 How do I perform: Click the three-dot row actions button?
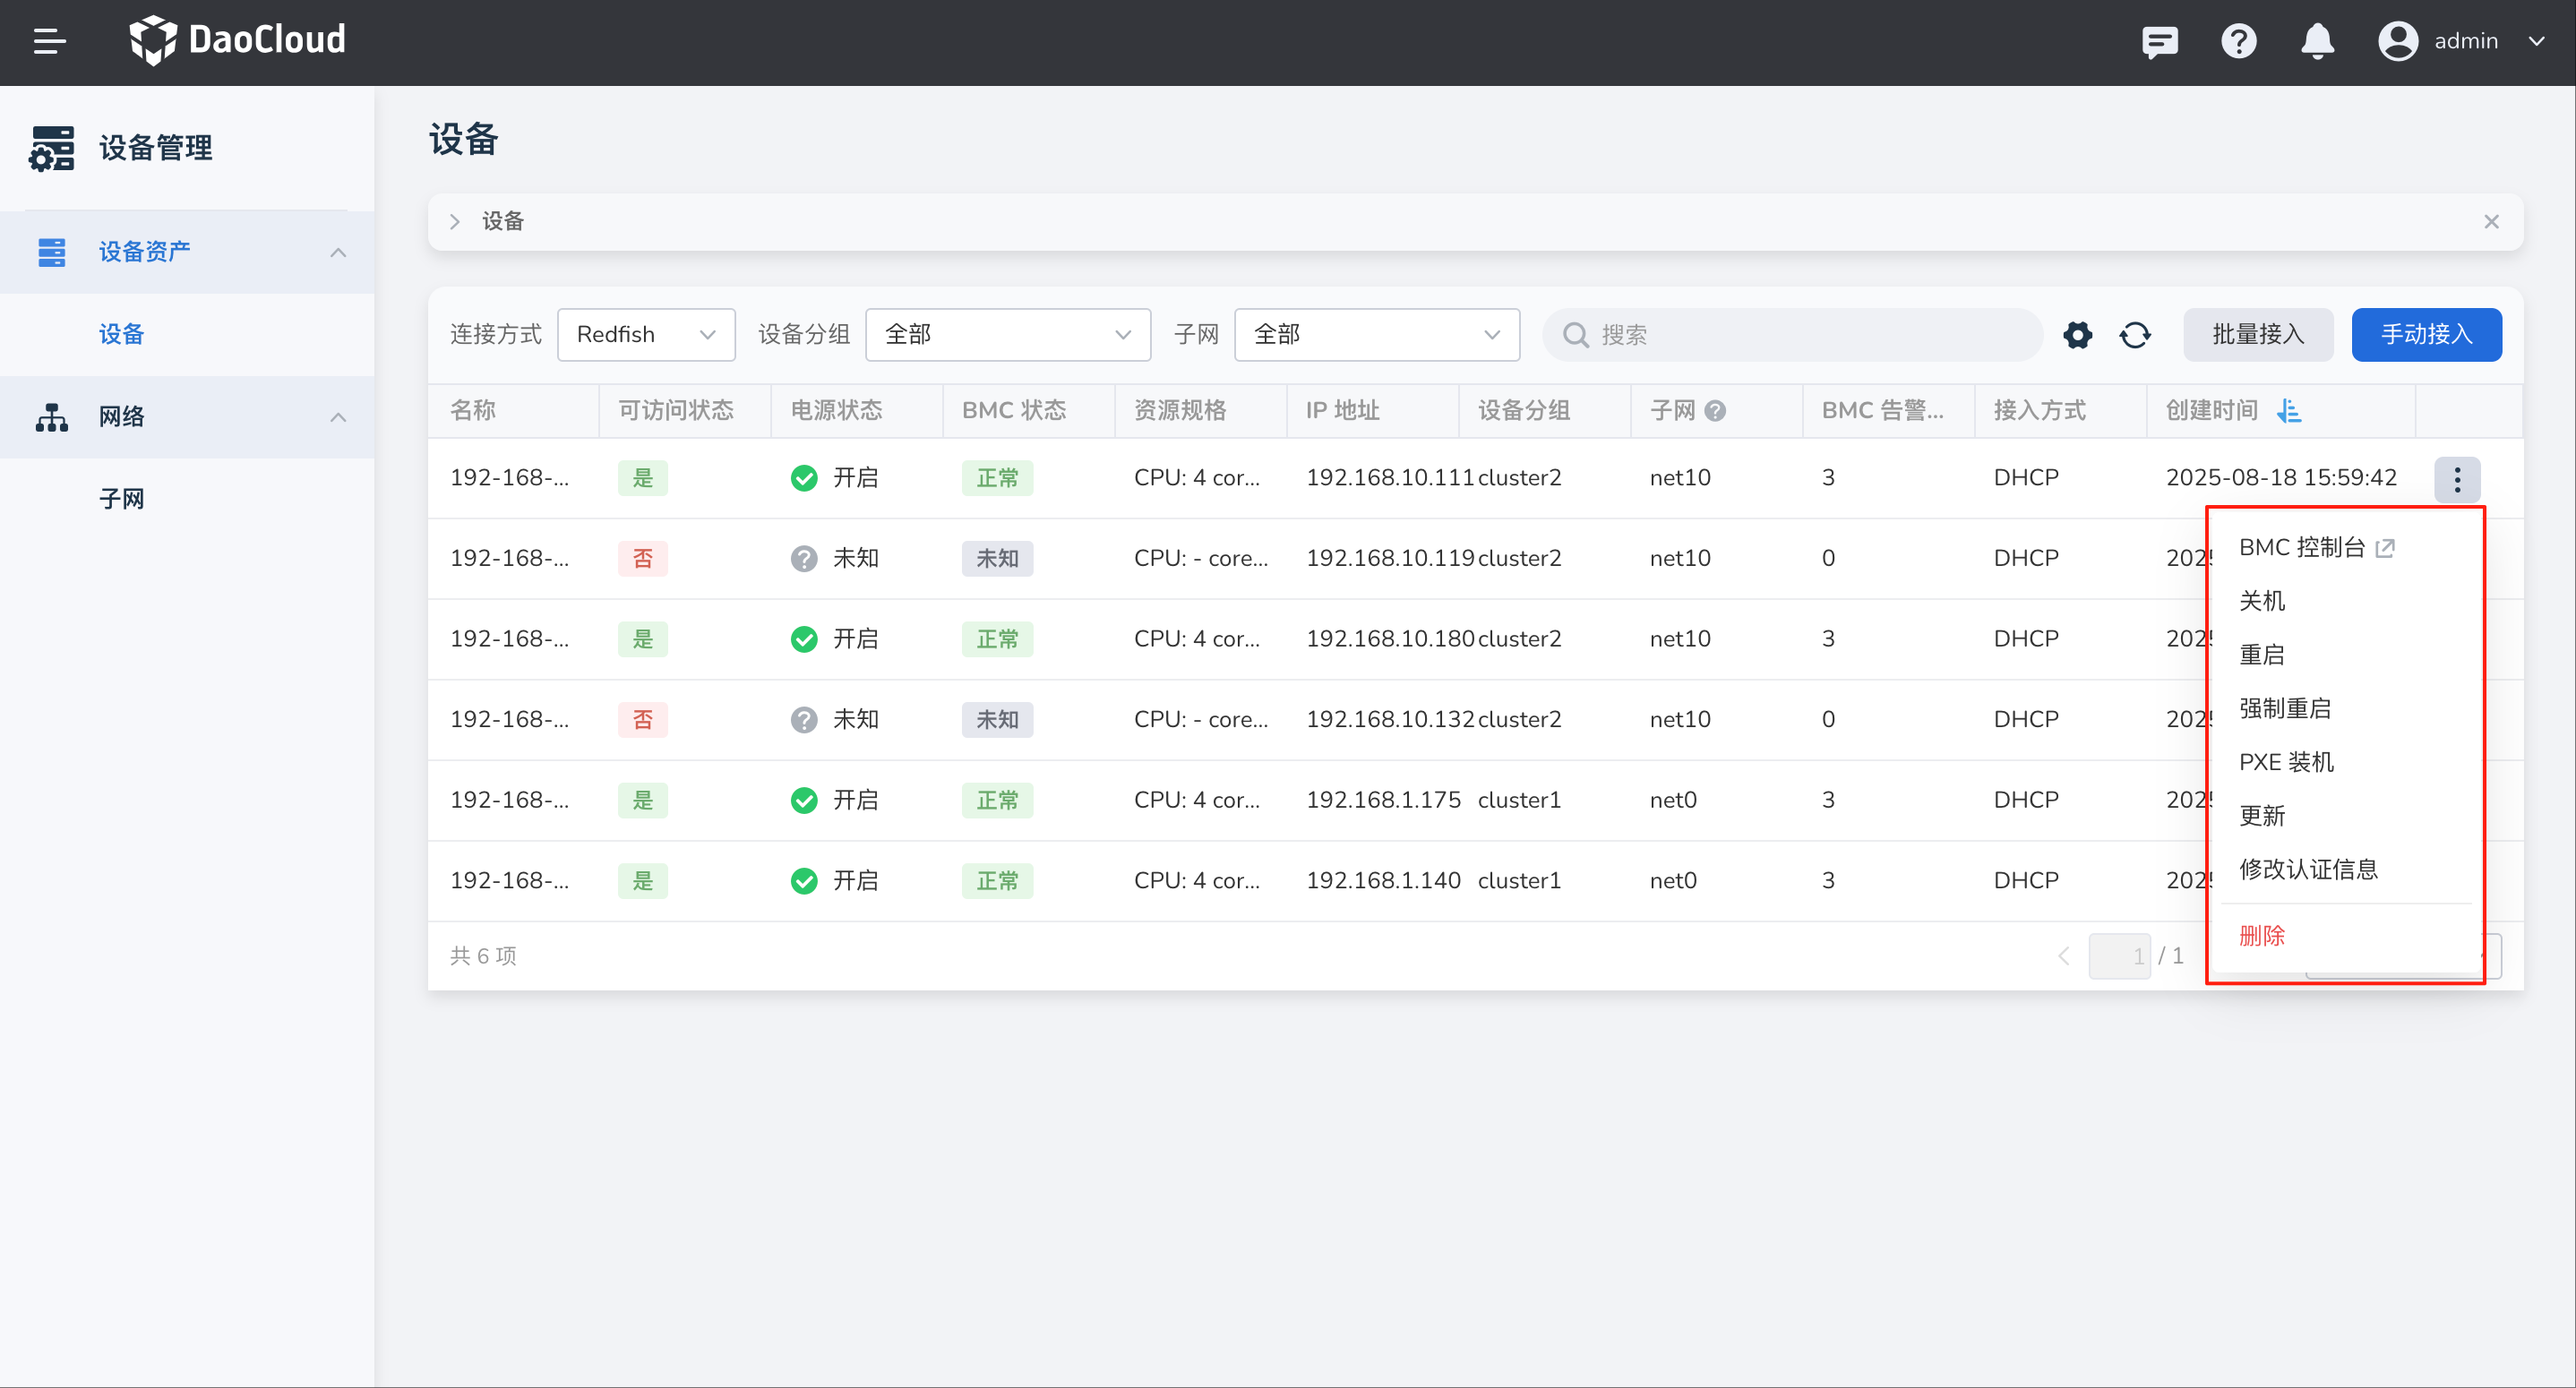(2456, 479)
